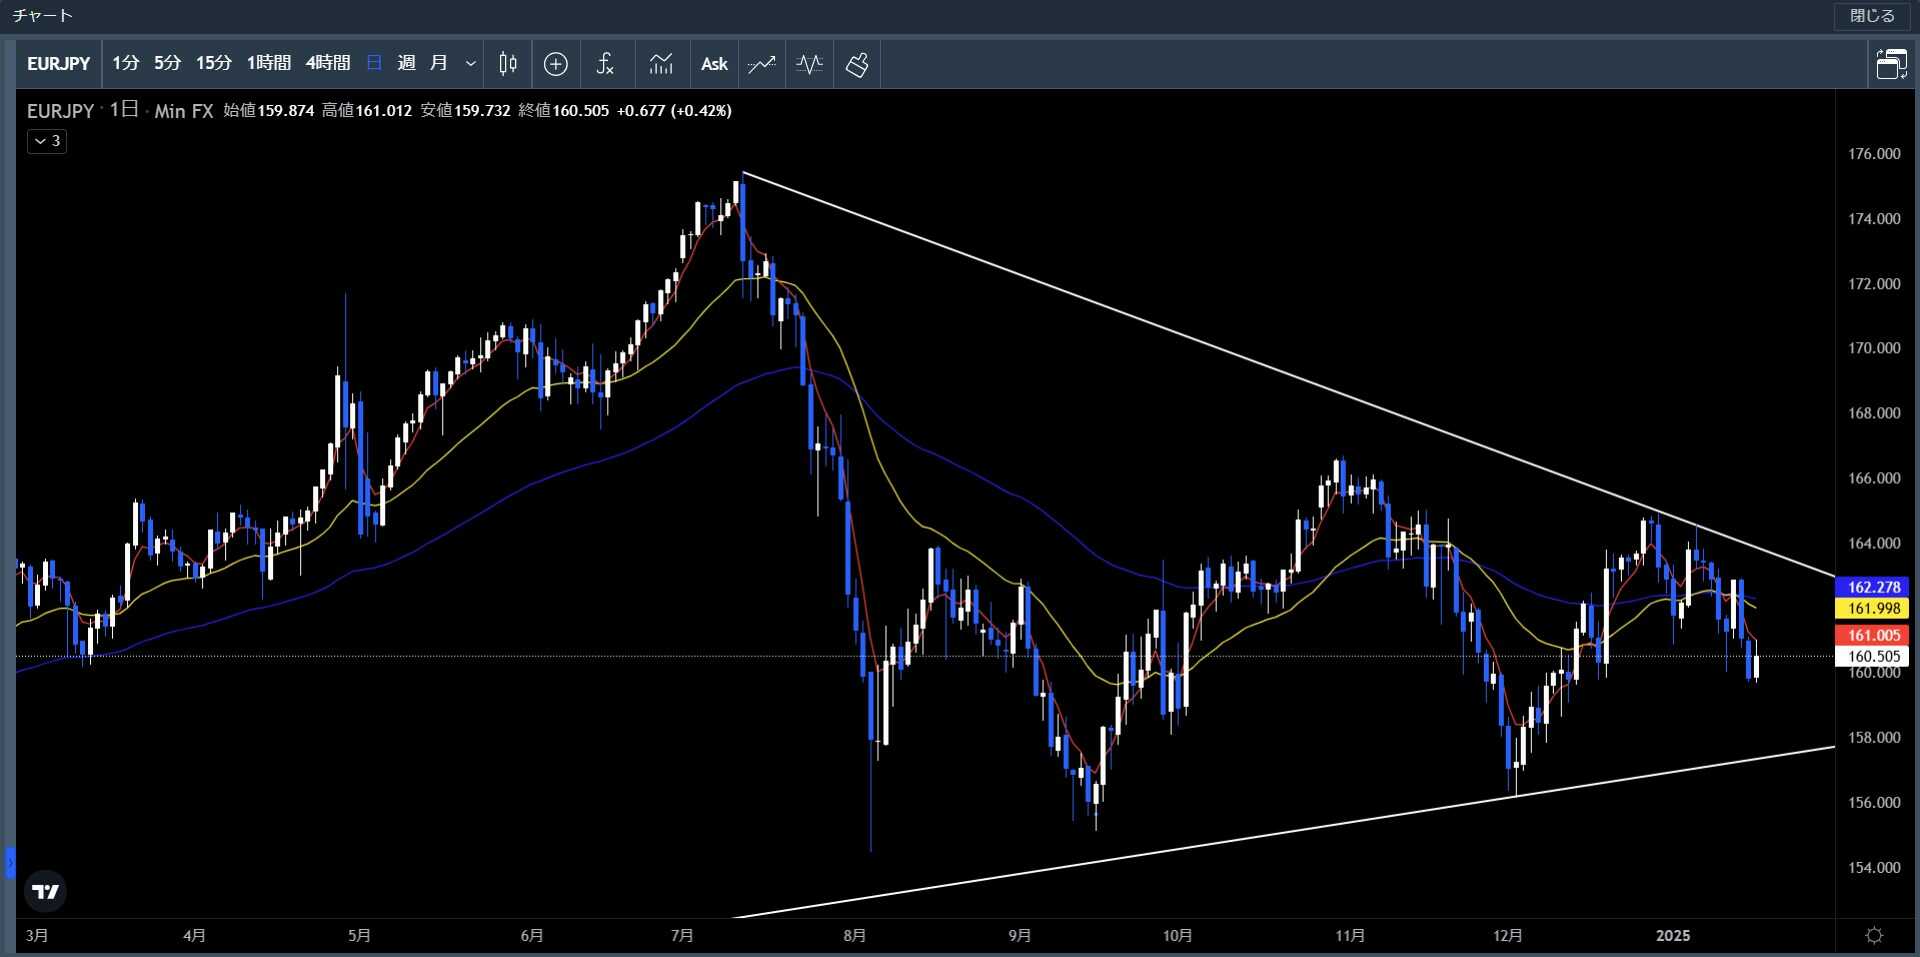Click the compare/add symbol plus icon
Image resolution: width=1920 pixels, height=957 pixels.
coord(556,64)
